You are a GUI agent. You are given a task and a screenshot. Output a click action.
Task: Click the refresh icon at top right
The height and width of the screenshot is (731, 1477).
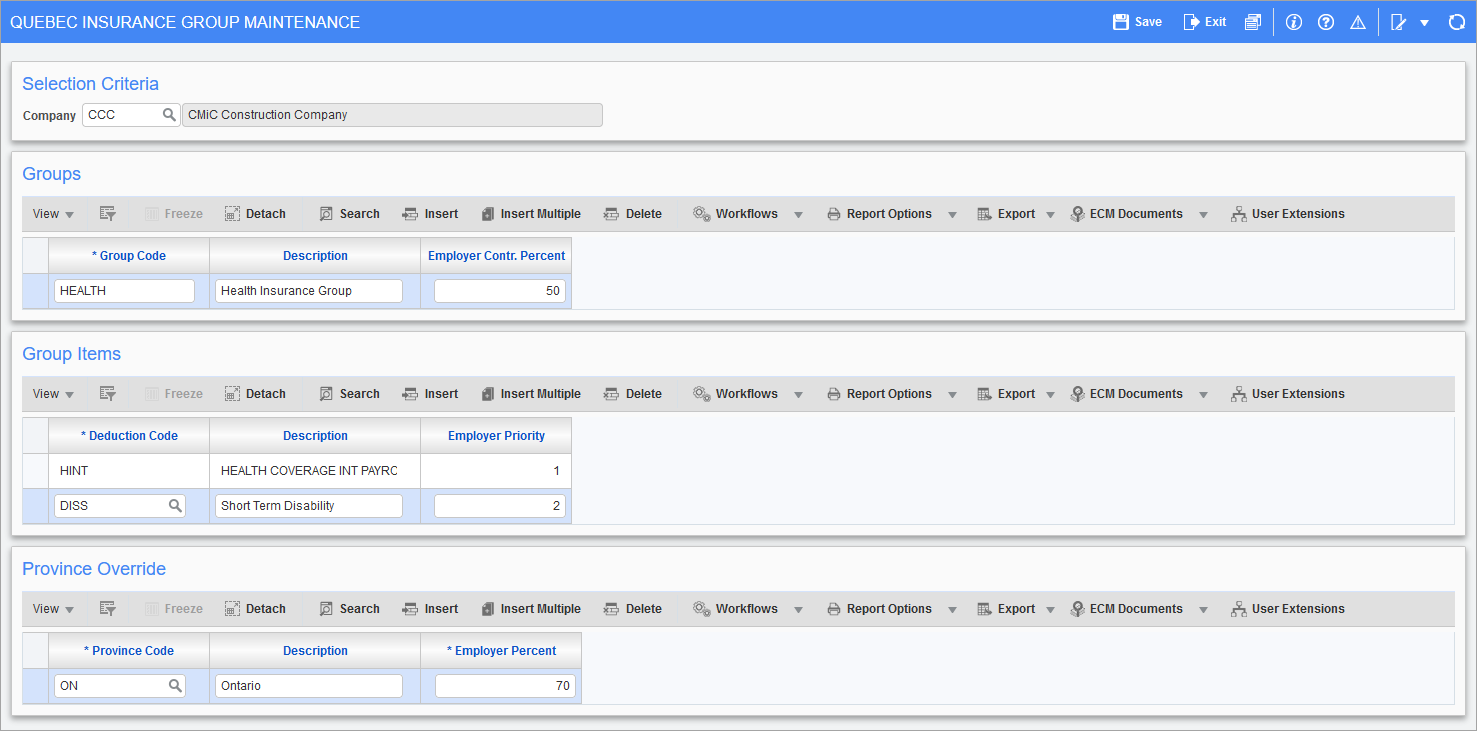1456,22
